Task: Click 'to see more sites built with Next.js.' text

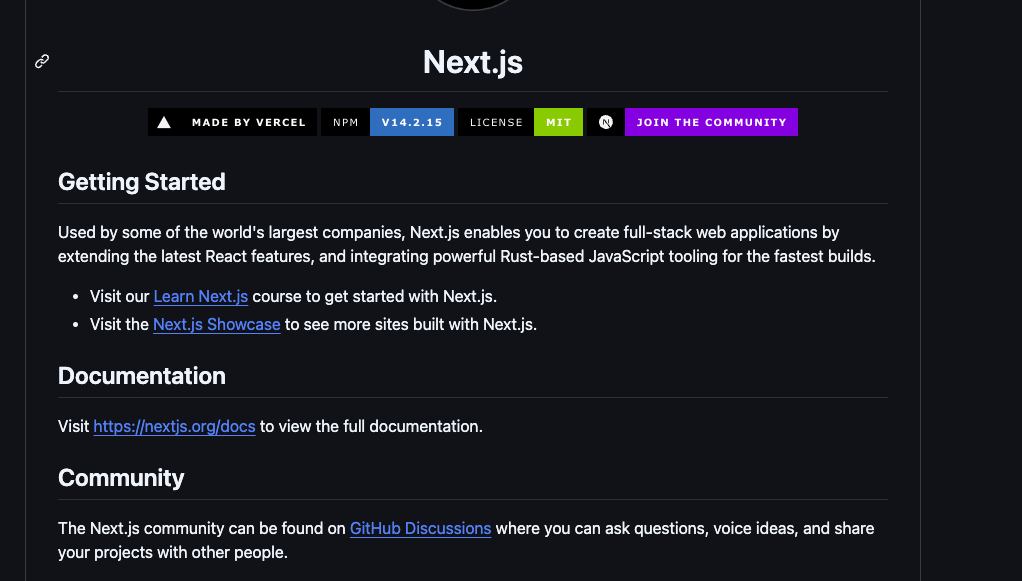Action: pyautogui.click(x=411, y=325)
